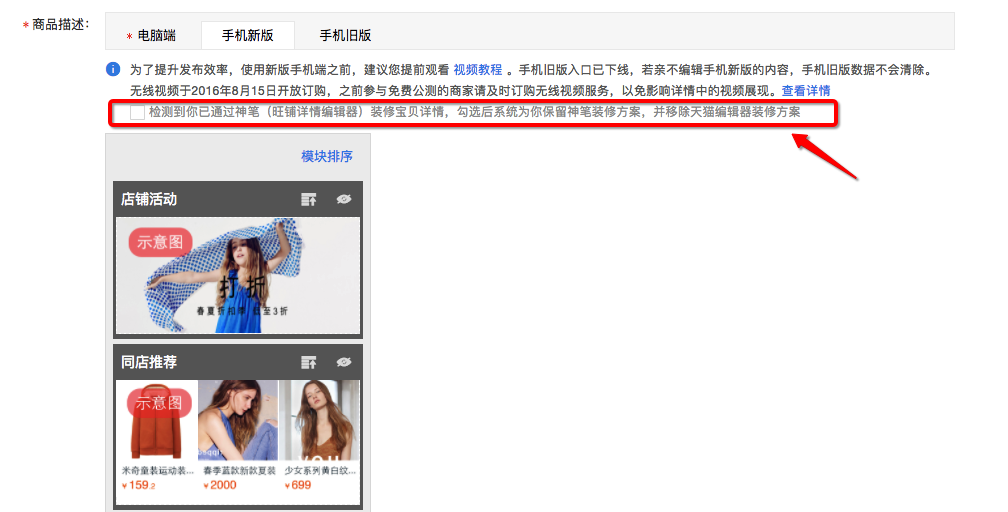Toggle visibility of the 同店推荐 module

coord(344,362)
